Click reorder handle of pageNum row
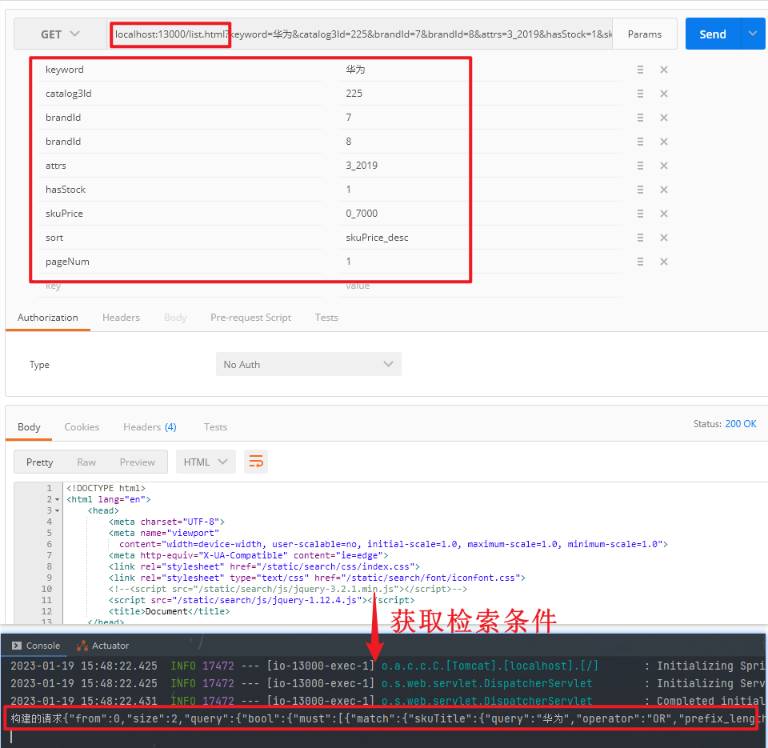This screenshot has height=748, width=768. [x=640, y=262]
